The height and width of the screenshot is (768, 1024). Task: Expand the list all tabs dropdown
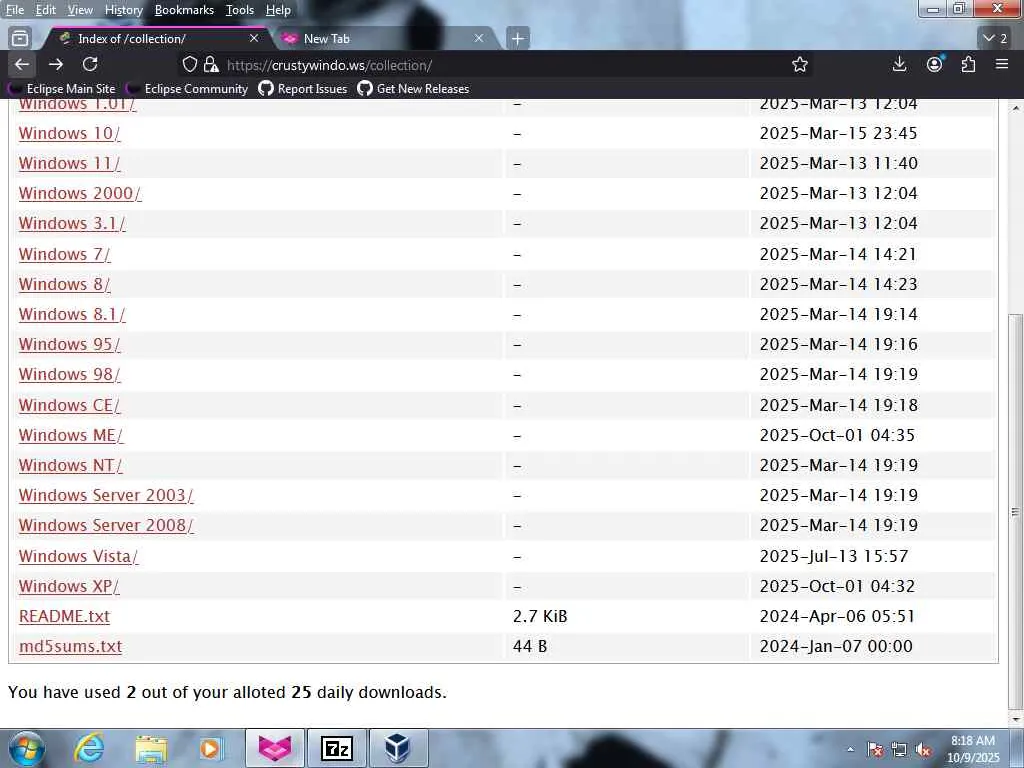click(x=996, y=39)
